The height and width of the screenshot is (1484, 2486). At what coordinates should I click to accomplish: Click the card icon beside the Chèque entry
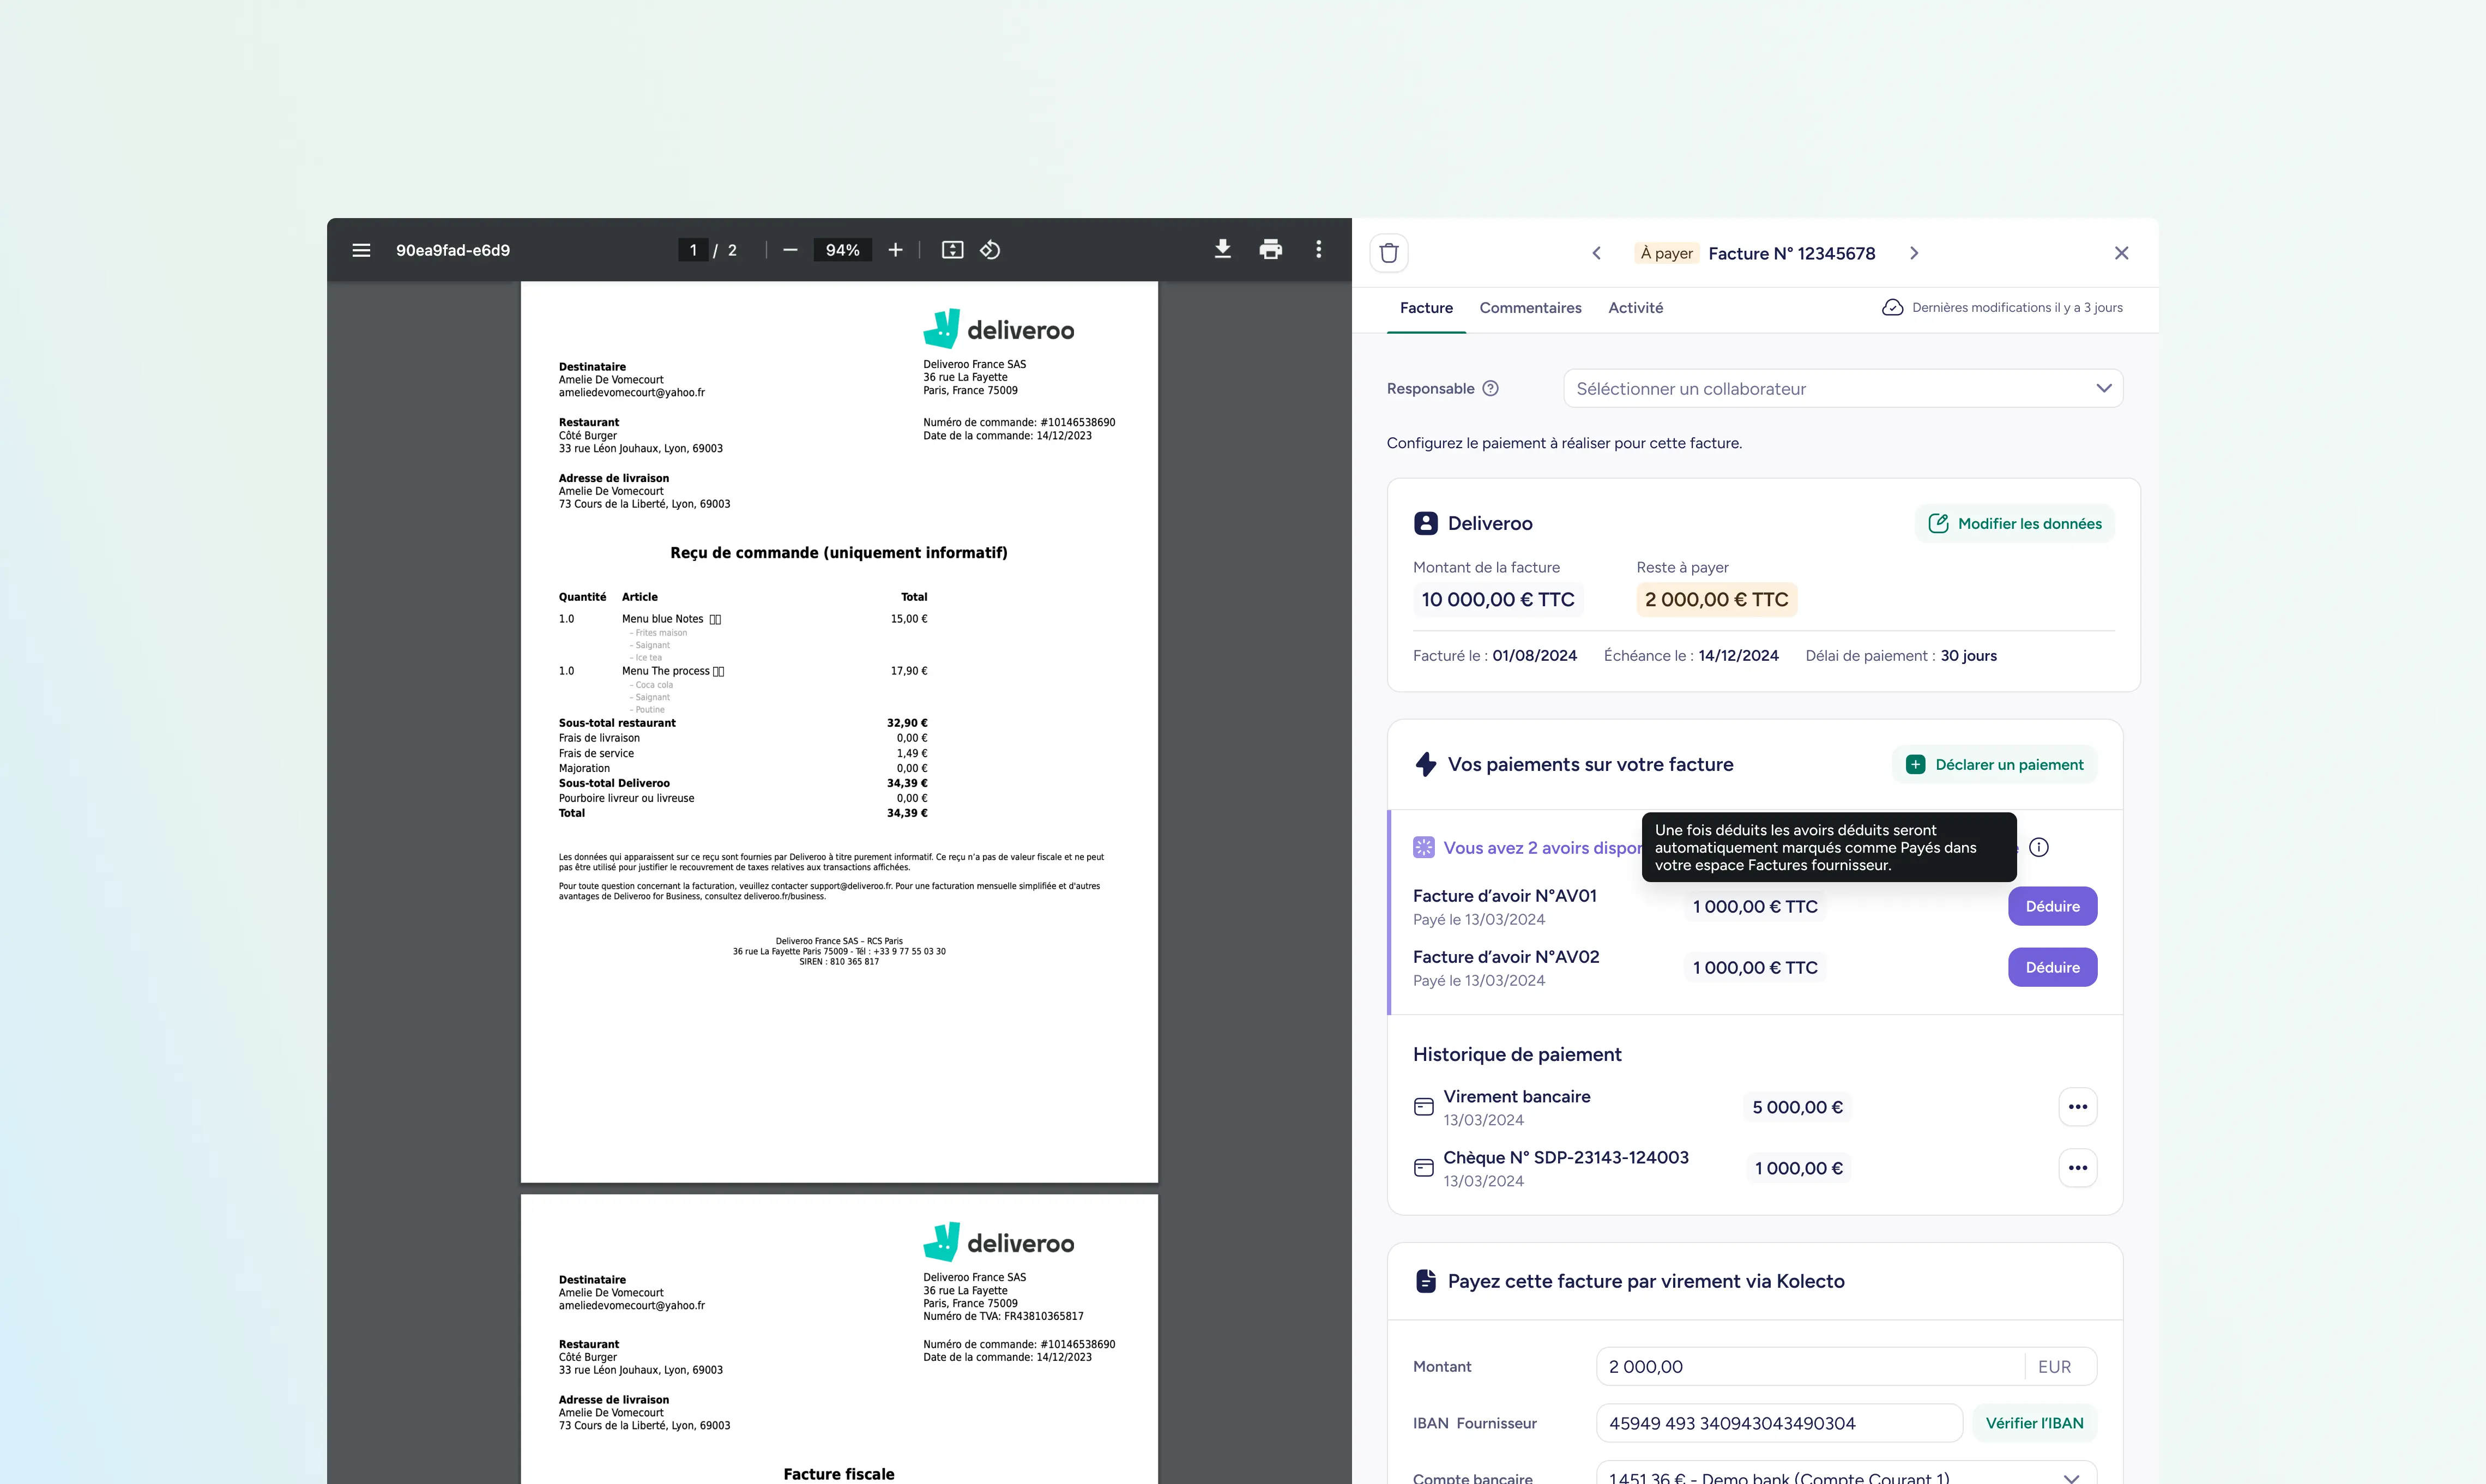[x=1423, y=1168]
